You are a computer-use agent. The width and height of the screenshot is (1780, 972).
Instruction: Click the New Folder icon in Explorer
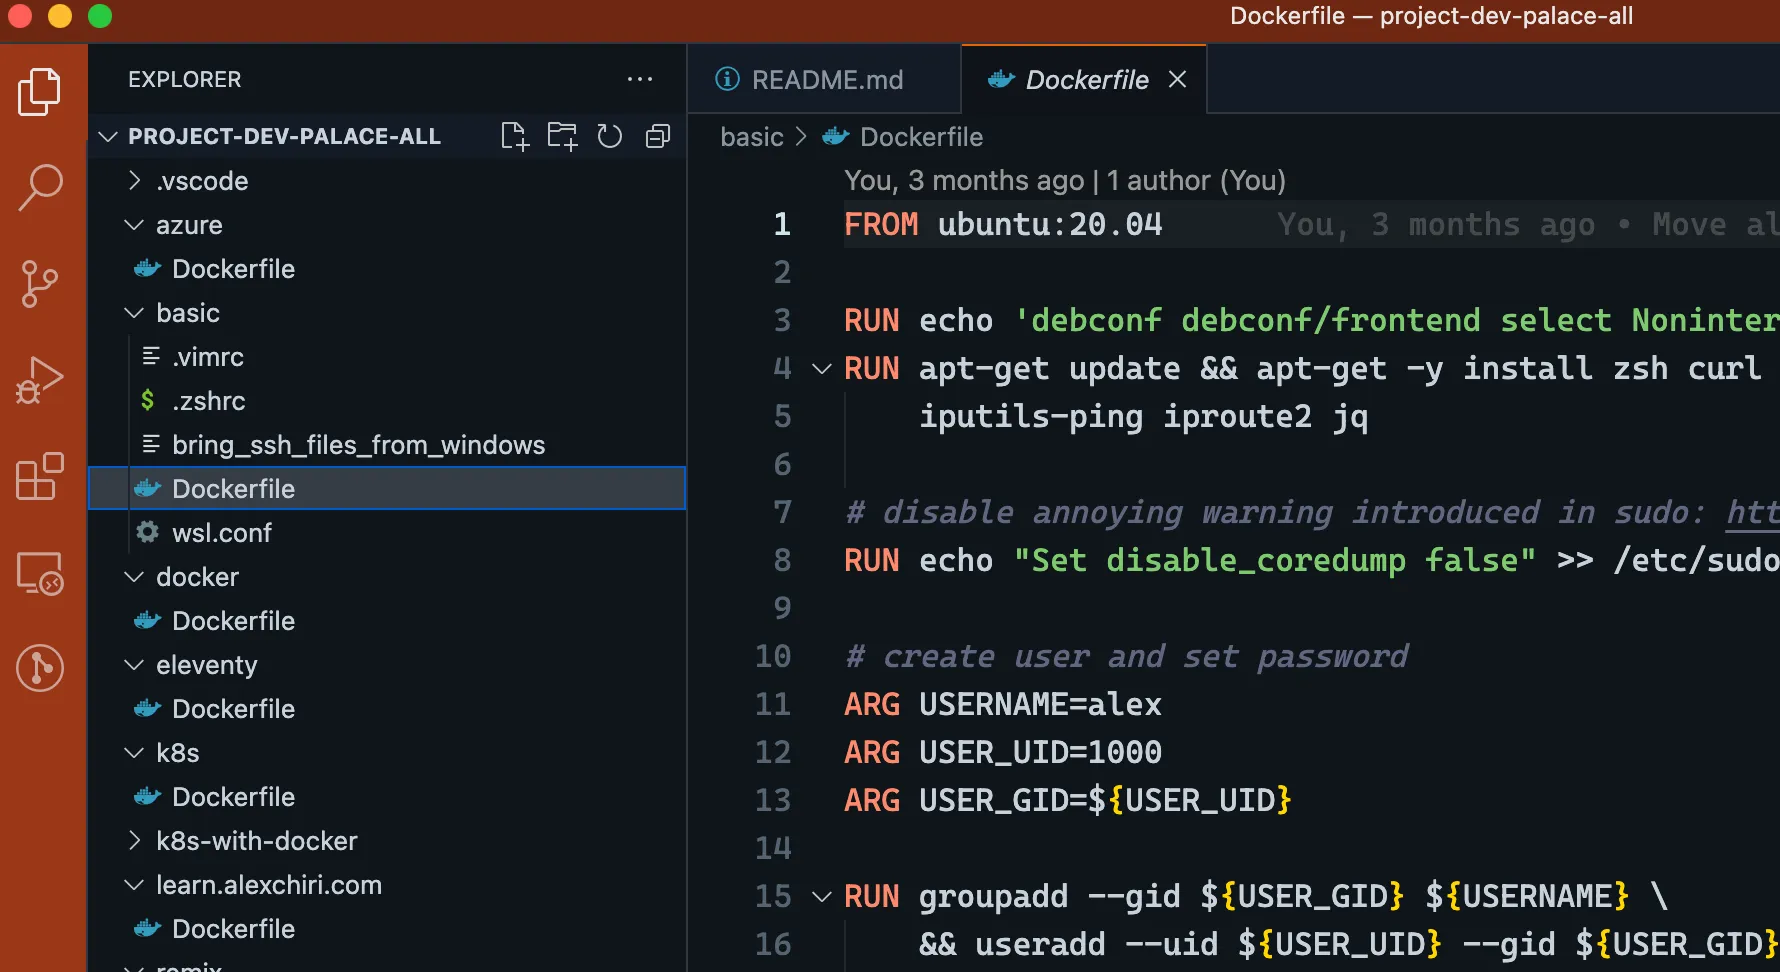562,136
